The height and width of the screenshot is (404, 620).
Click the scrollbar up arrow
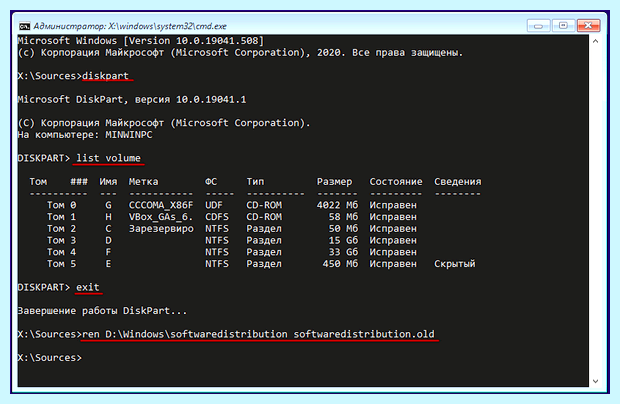tap(595, 41)
